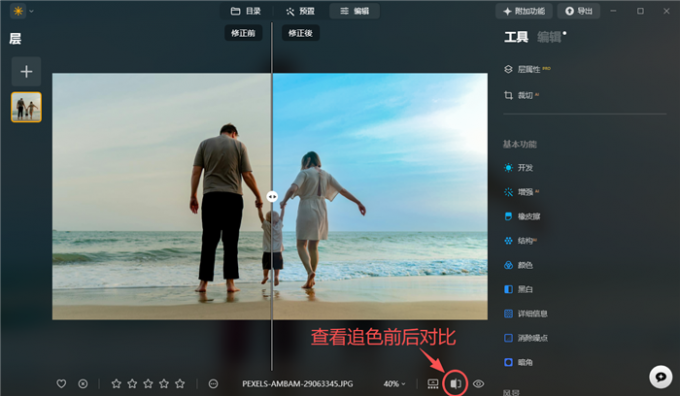Open the 暗角 vignette tool
The height and width of the screenshot is (396, 680).
pos(519,362)
